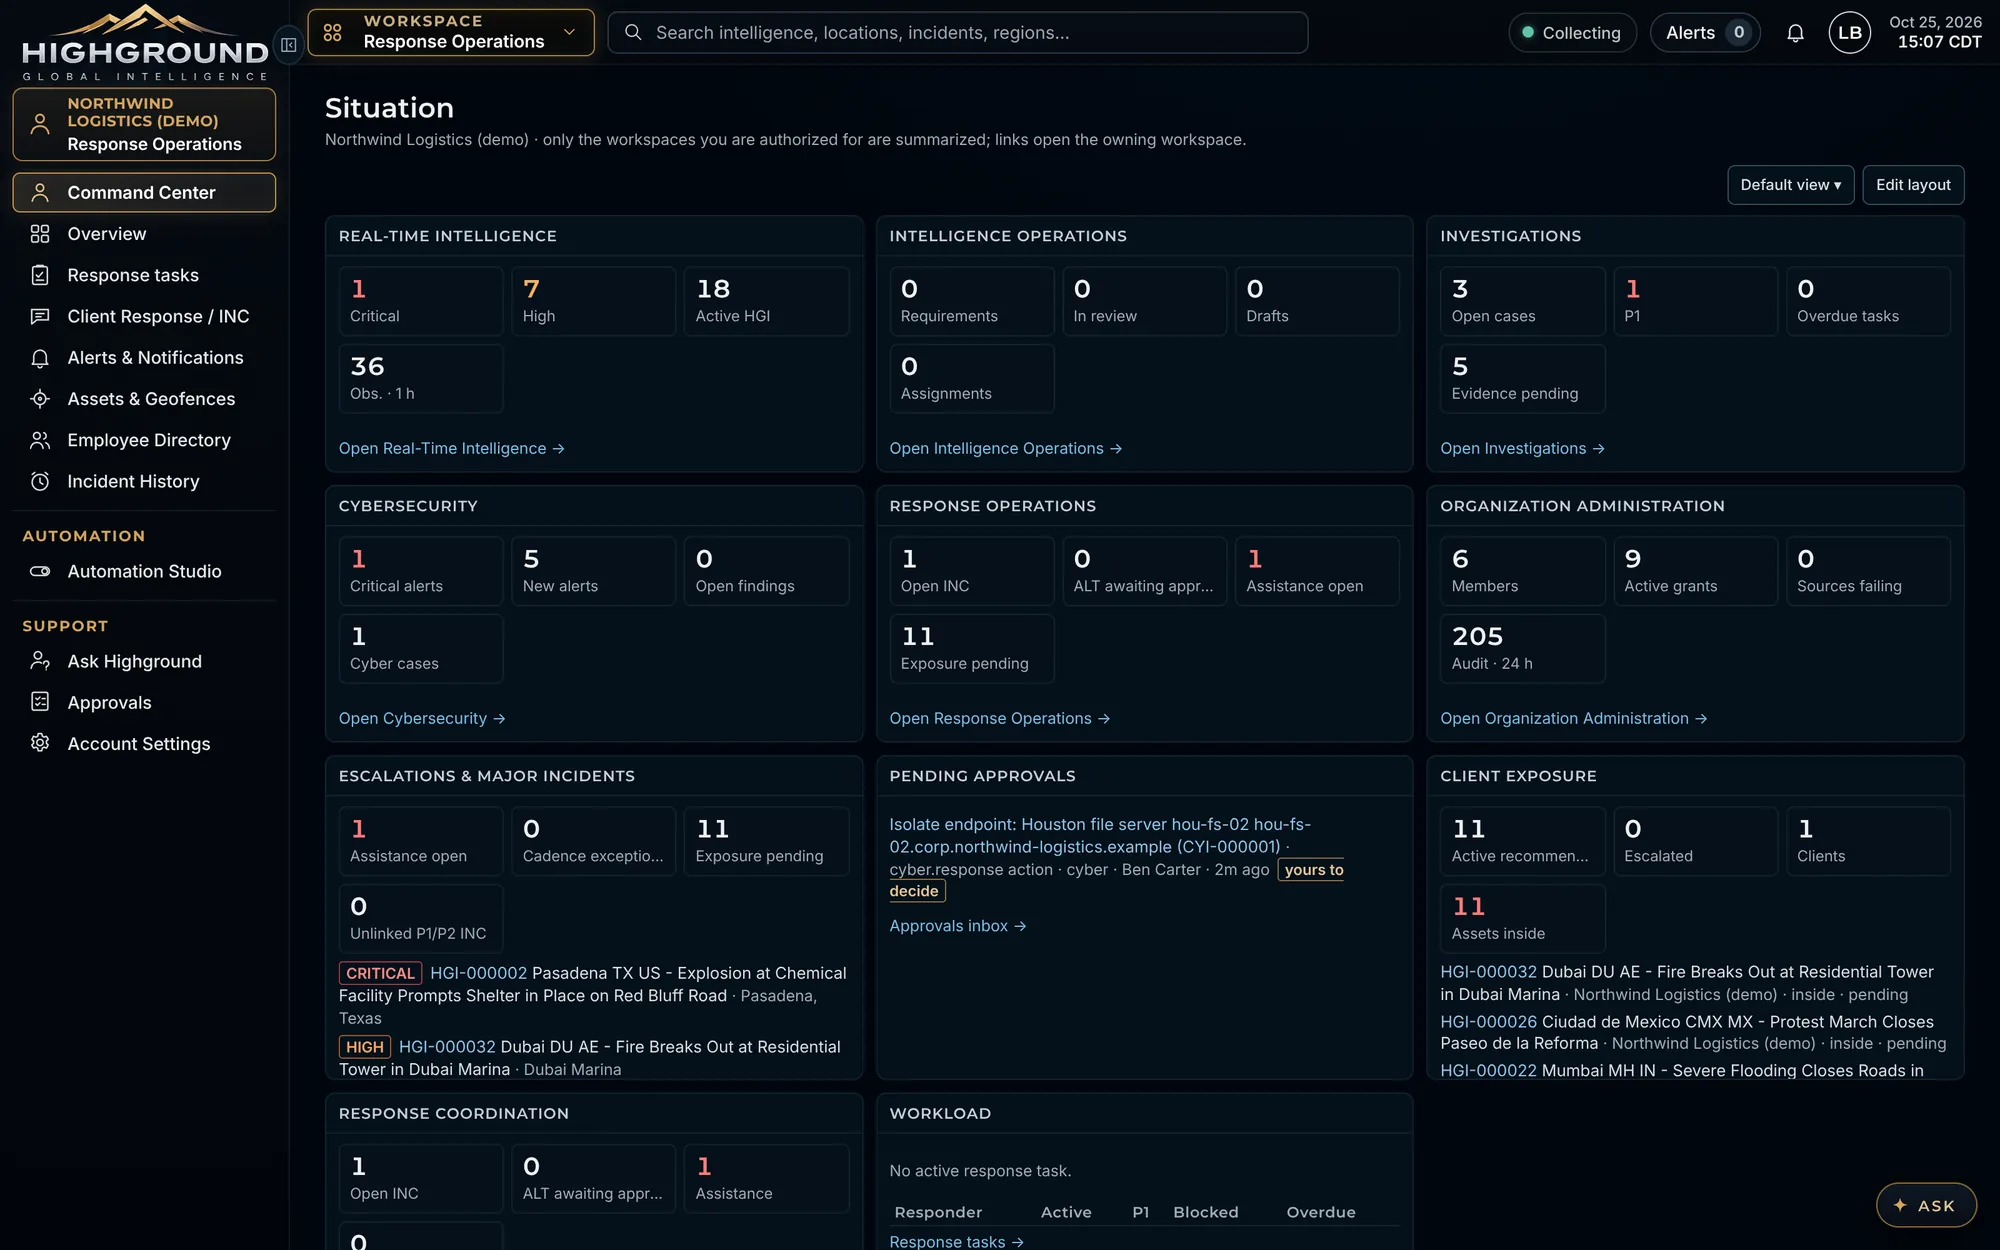Open the LB user avatar menu
Screen dimensions: 2000x1250
pyautogui.click(x=1849, y=33)
